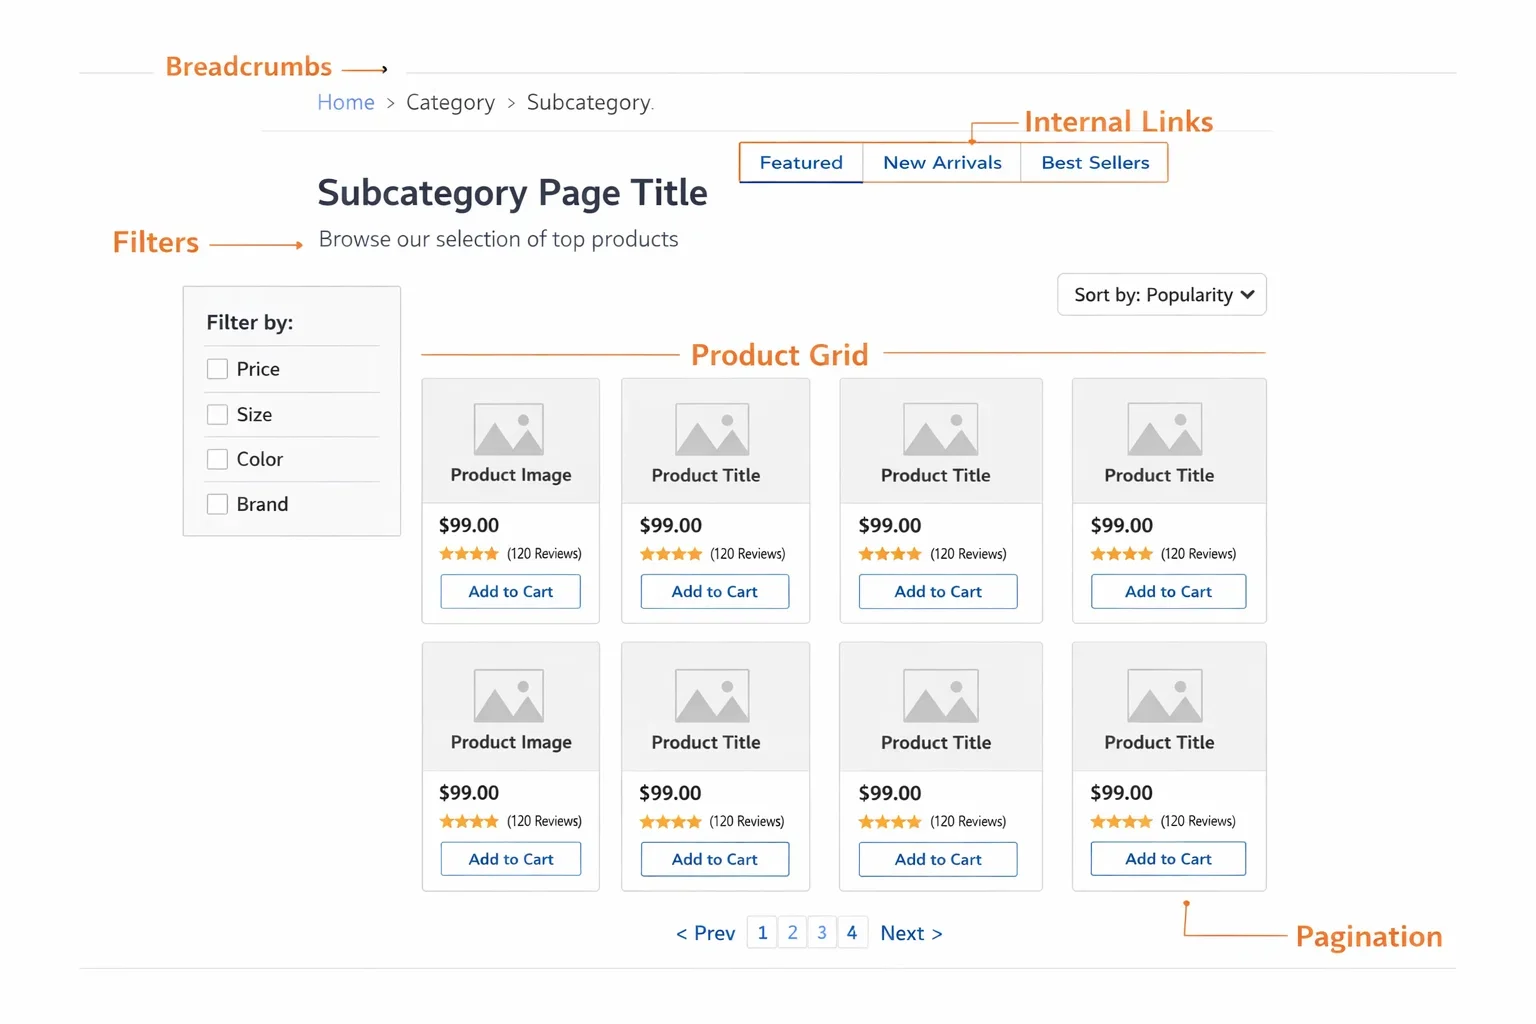Viewport: 1536px width, 1024px height.
Task: Click the first product image placeholder icon
Action: tap(510, 428)
